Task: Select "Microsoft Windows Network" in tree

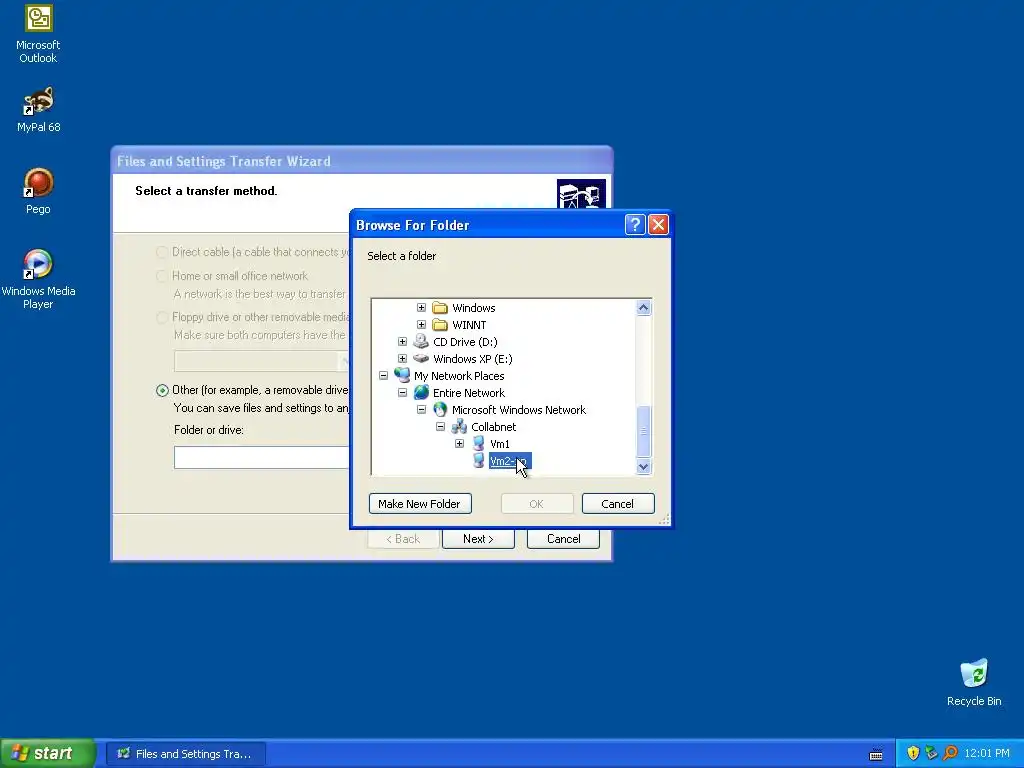Action: [x=519, y=409]
